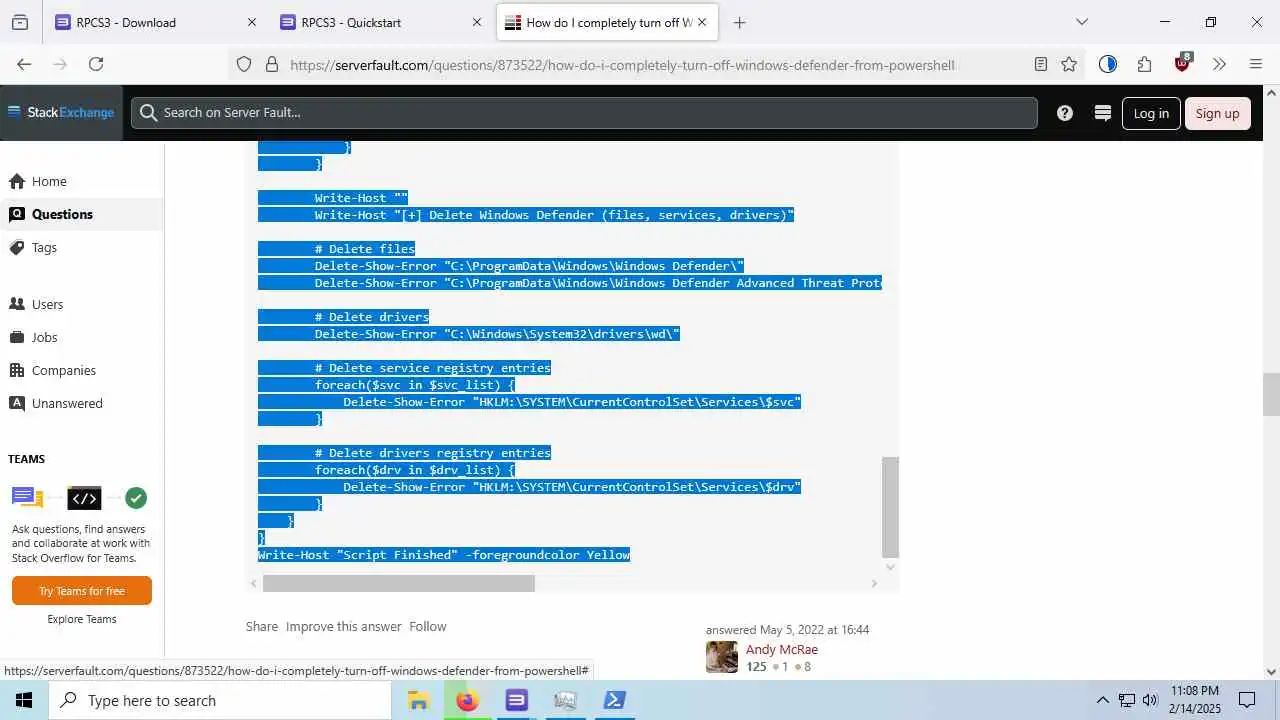Open Firefox from the taskbar
Viewport: 1280px width, 720px height.
pyautogui.click(x=467, y=700)
